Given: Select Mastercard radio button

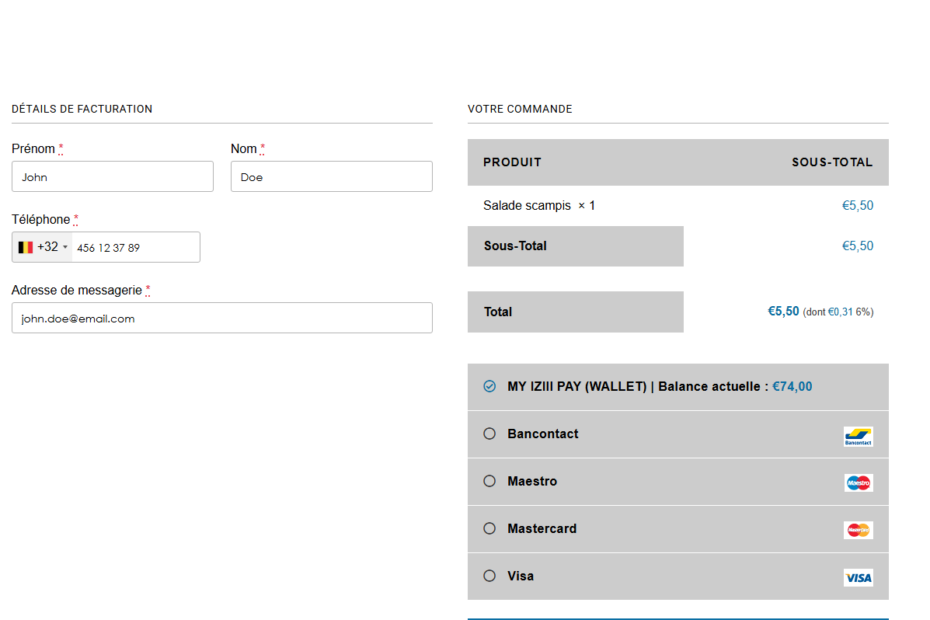Looking at the screenshot, I should pyautogui.click(x=489, y=529).
